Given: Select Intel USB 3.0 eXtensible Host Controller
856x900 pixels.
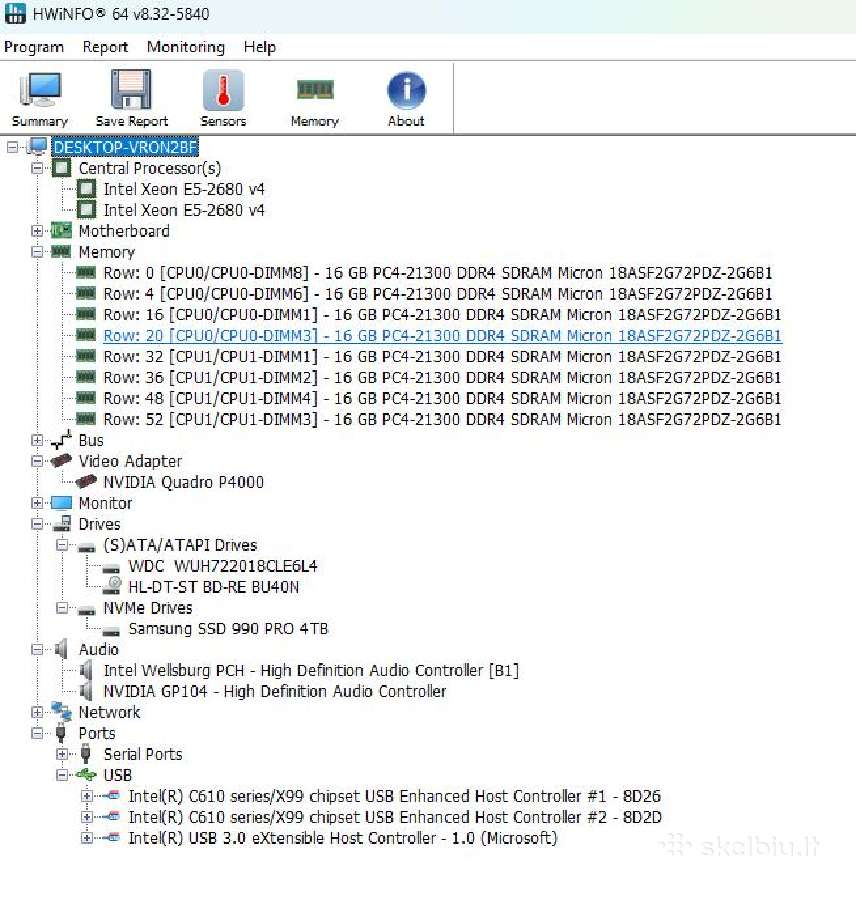Looking at the screenshot, I should pyautogui.click(x=343, y=838).
